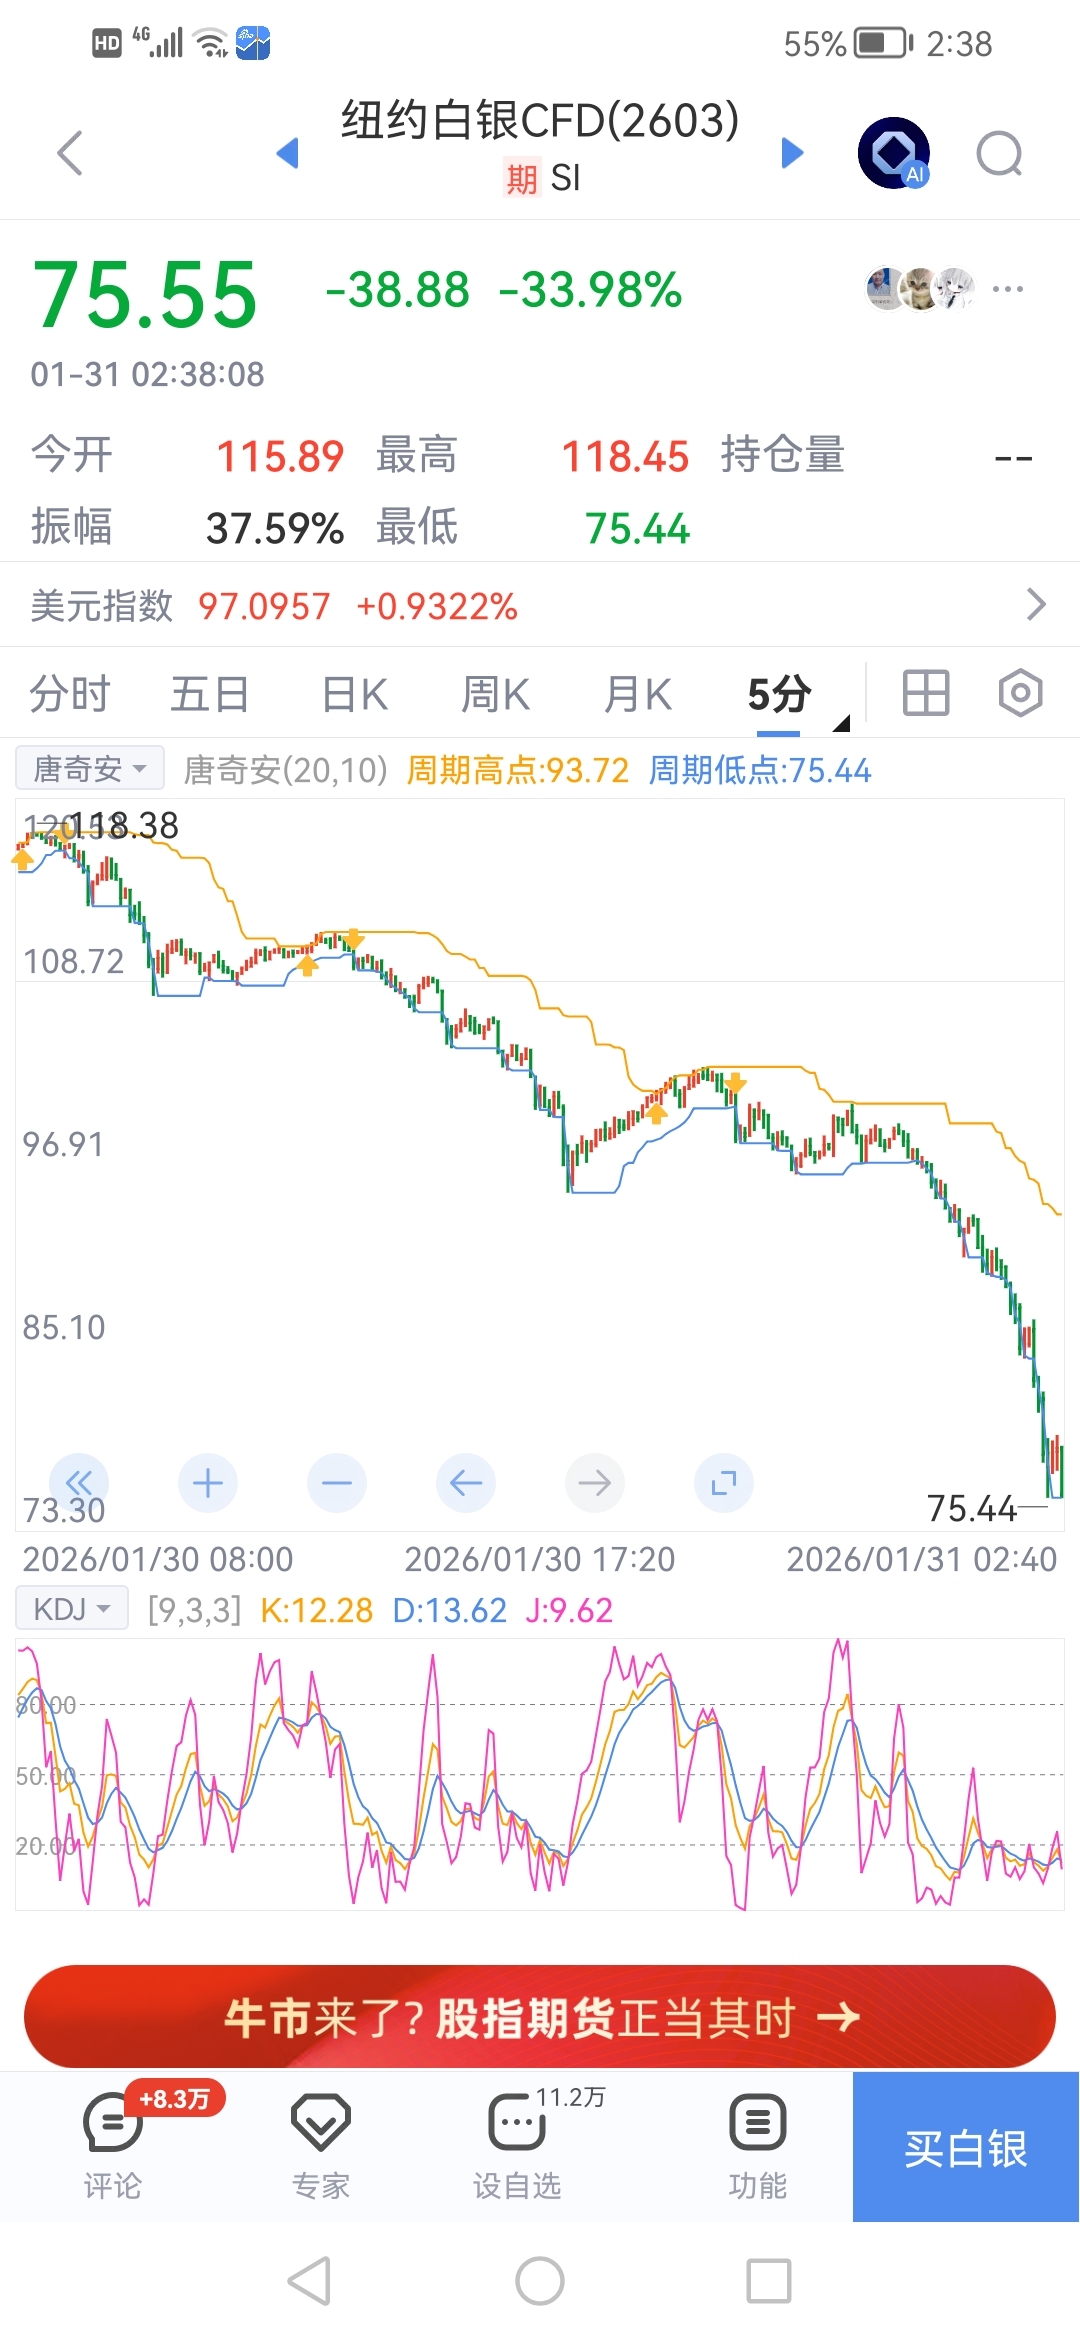This screenshot has height=2340, width=1080.
Task: Tap the 买白银 button
Action: pos(966,2147)
